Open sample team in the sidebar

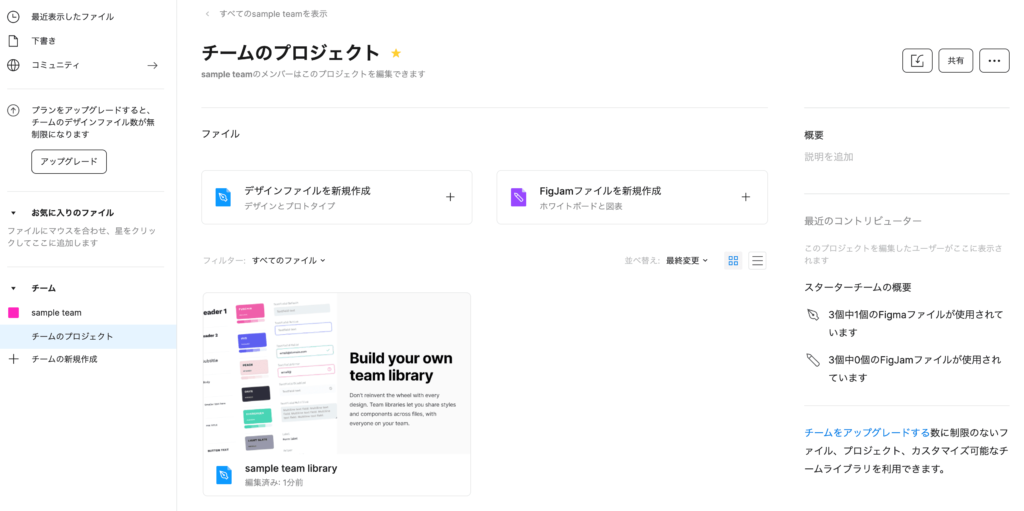pyautogui.click(x=56, y=313)
